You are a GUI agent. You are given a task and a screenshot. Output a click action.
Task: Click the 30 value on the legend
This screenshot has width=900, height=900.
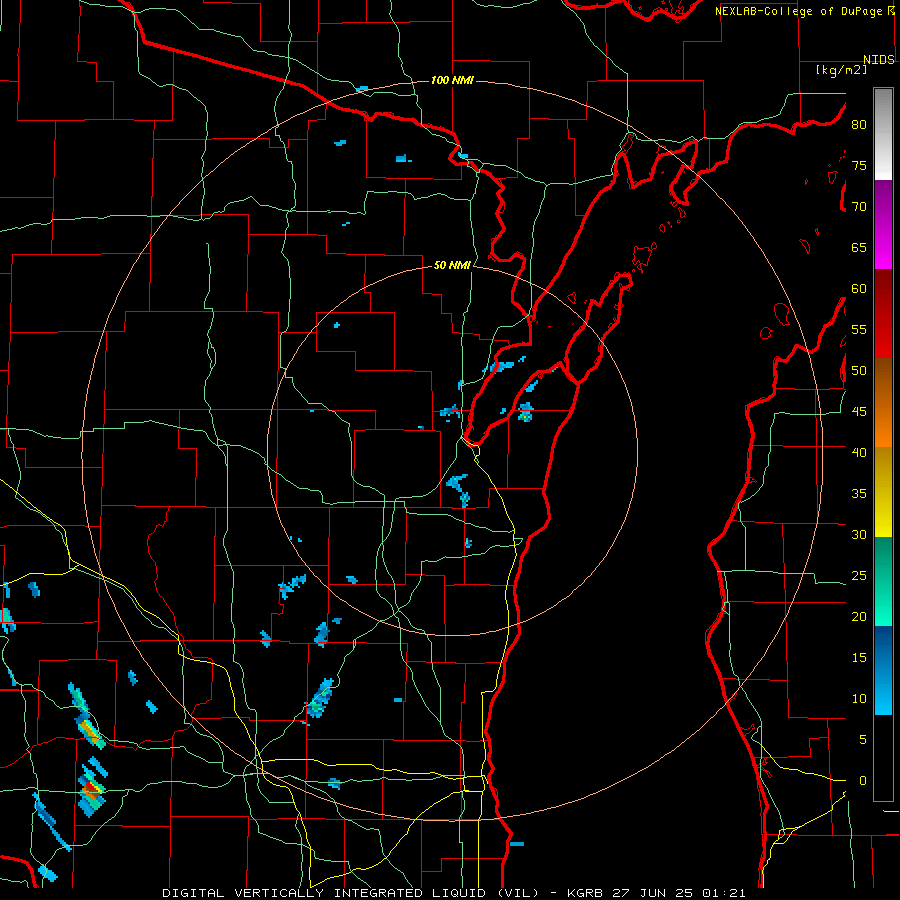tap(859, 534)
